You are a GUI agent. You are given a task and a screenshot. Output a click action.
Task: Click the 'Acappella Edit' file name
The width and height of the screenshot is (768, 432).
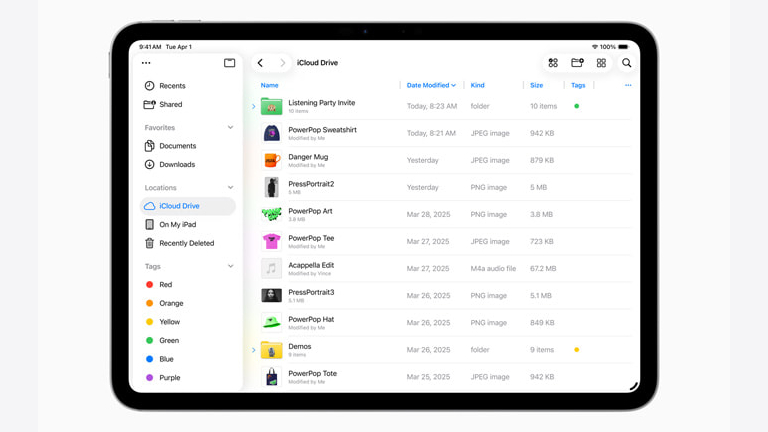(311, 265)
